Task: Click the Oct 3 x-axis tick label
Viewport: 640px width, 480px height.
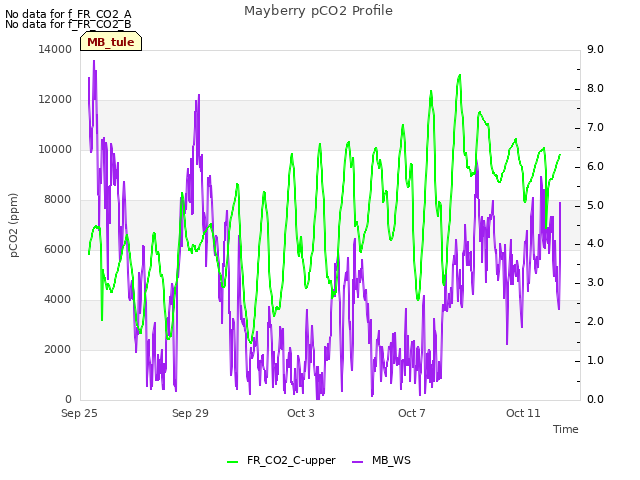Action: pyautogui.click(x=301, y=413)
